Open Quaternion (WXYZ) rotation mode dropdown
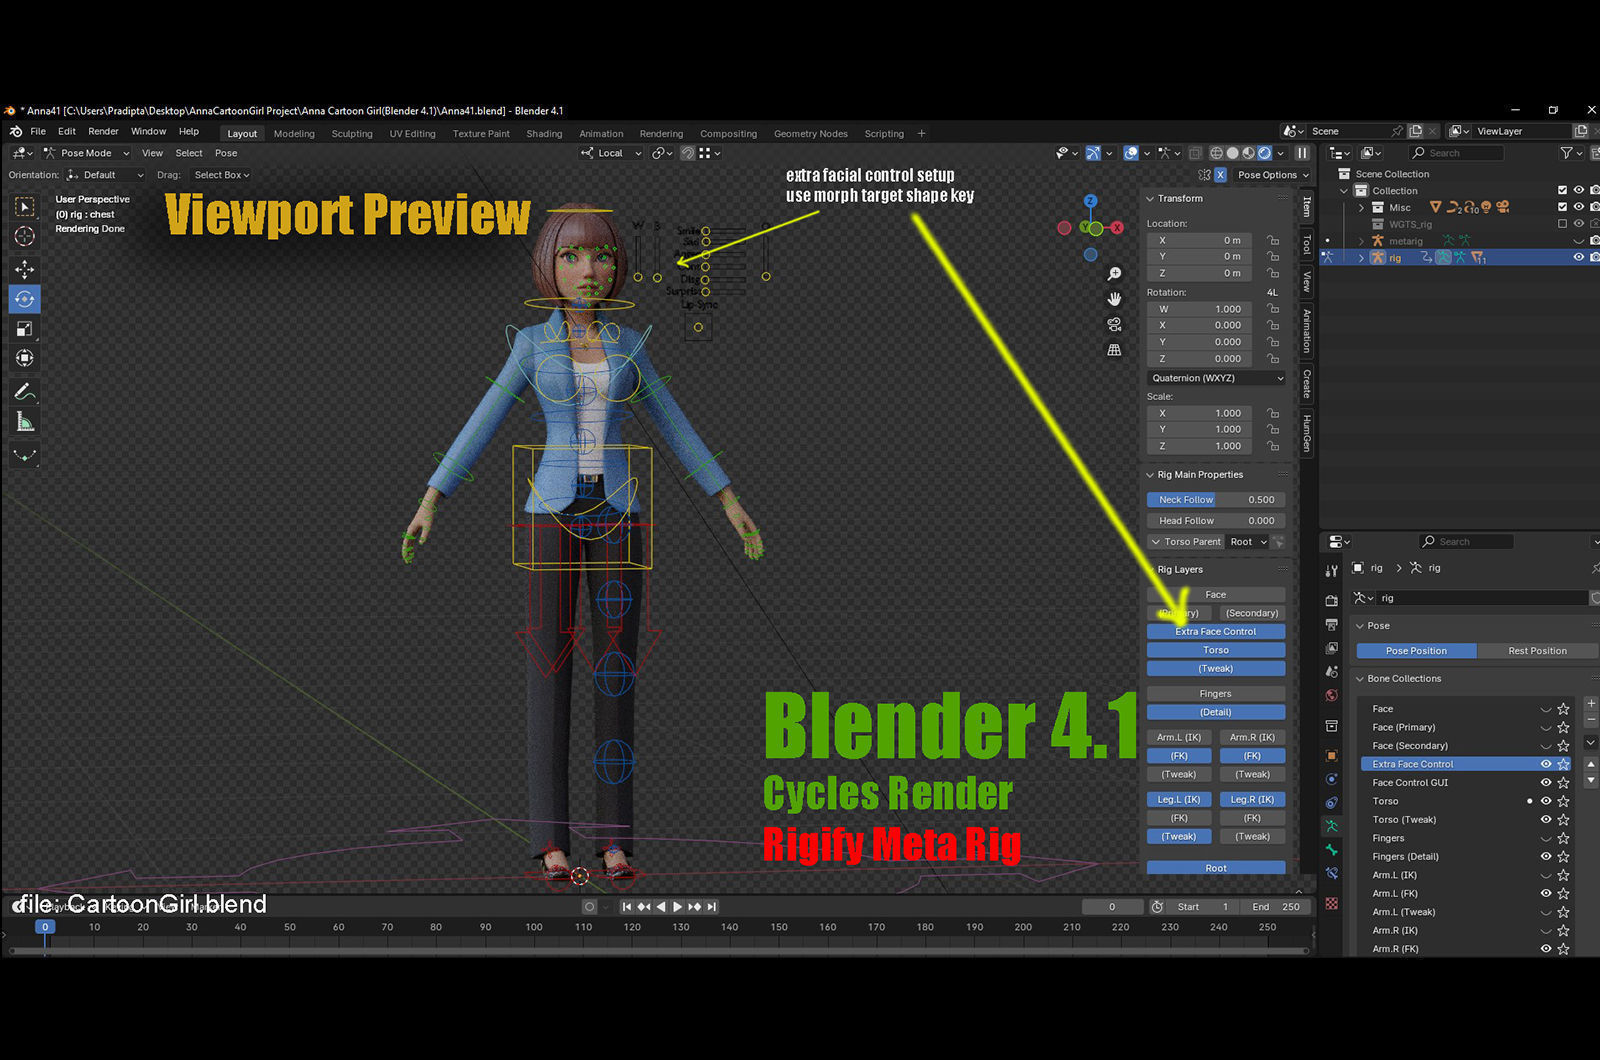 pyautogui.click(x=1216, y=378)
